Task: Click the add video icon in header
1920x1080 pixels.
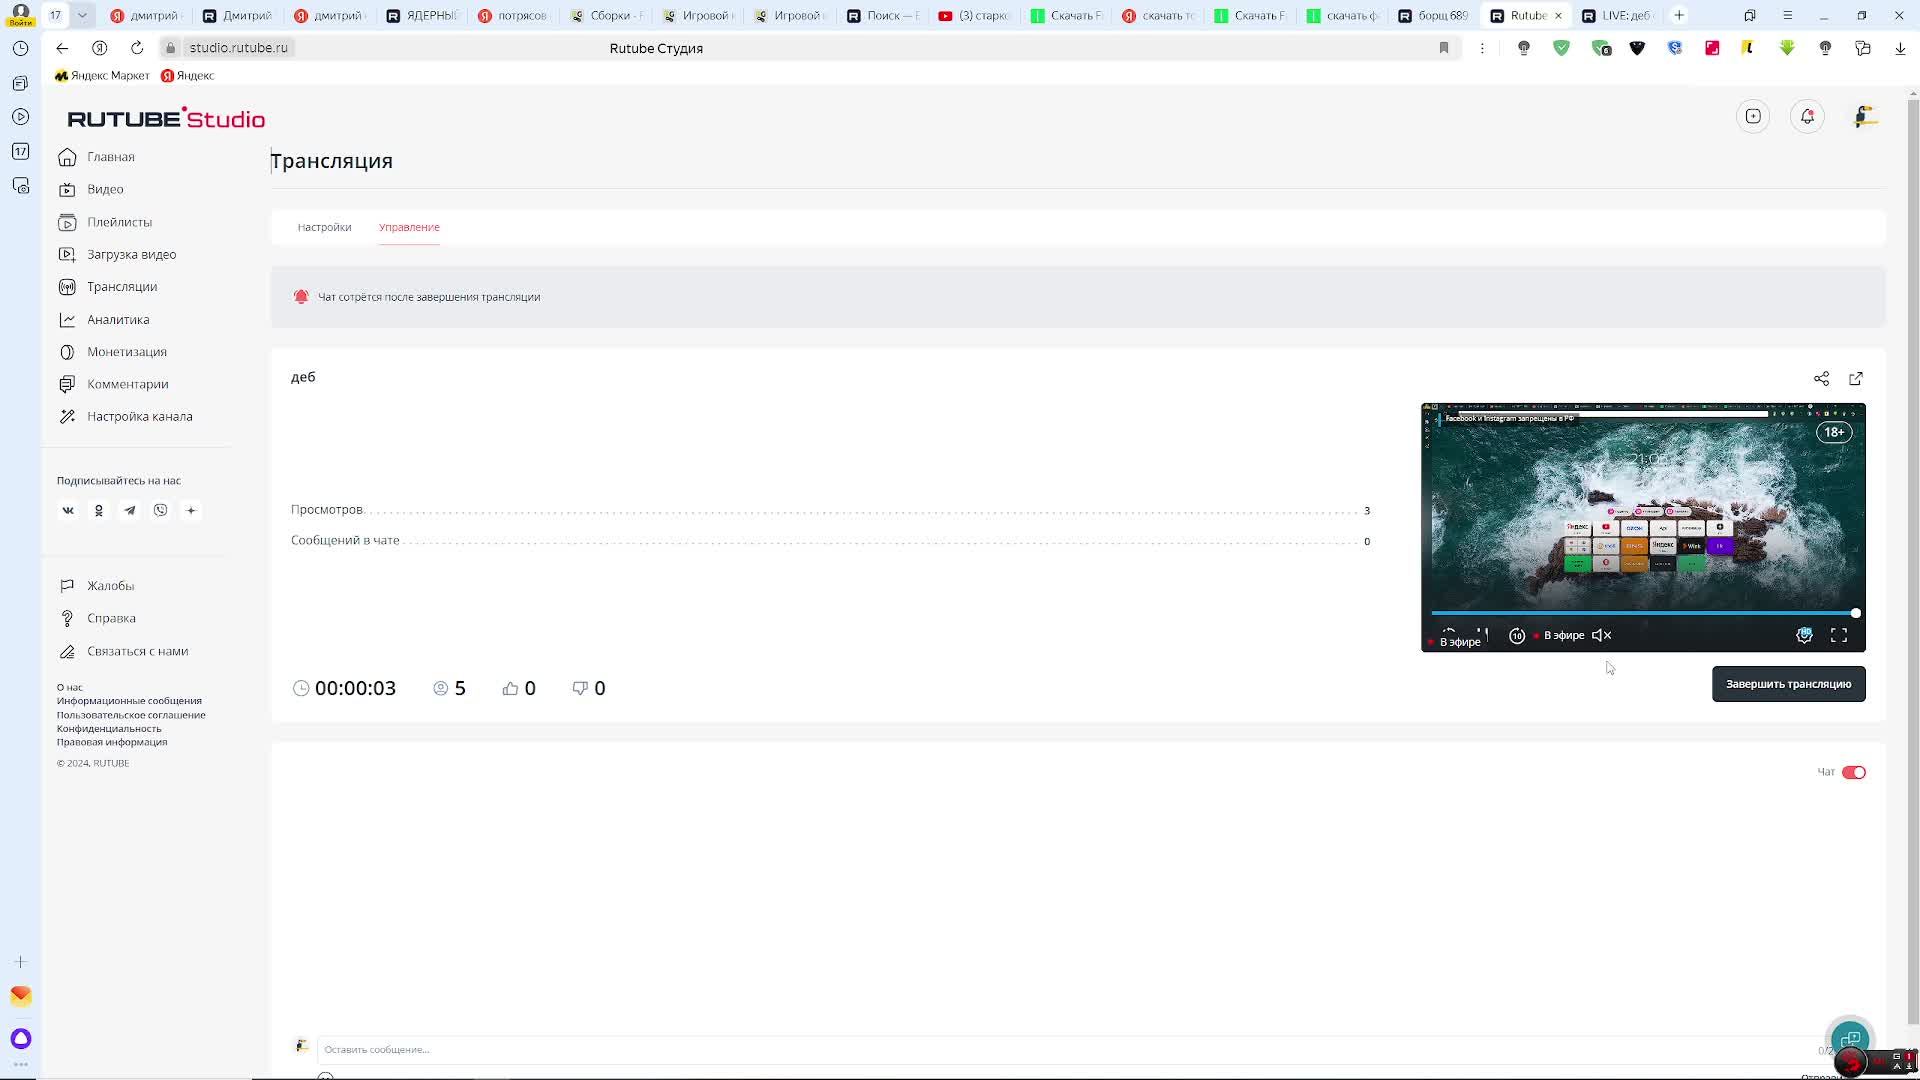Action: click(x=1753, y=117)
